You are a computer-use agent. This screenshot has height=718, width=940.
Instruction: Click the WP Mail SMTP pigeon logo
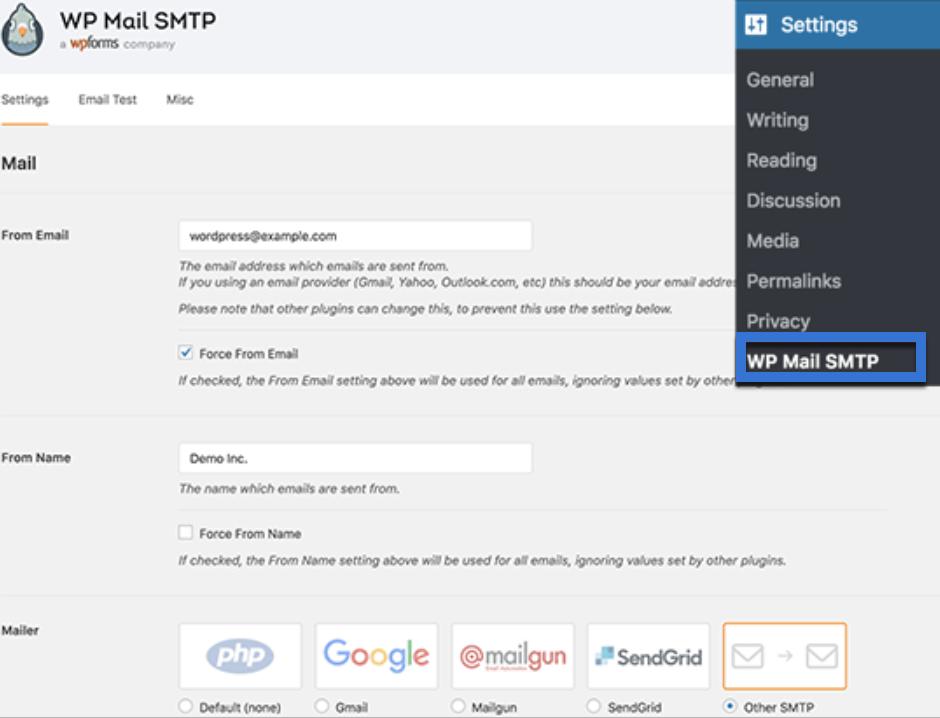[22, 30]
